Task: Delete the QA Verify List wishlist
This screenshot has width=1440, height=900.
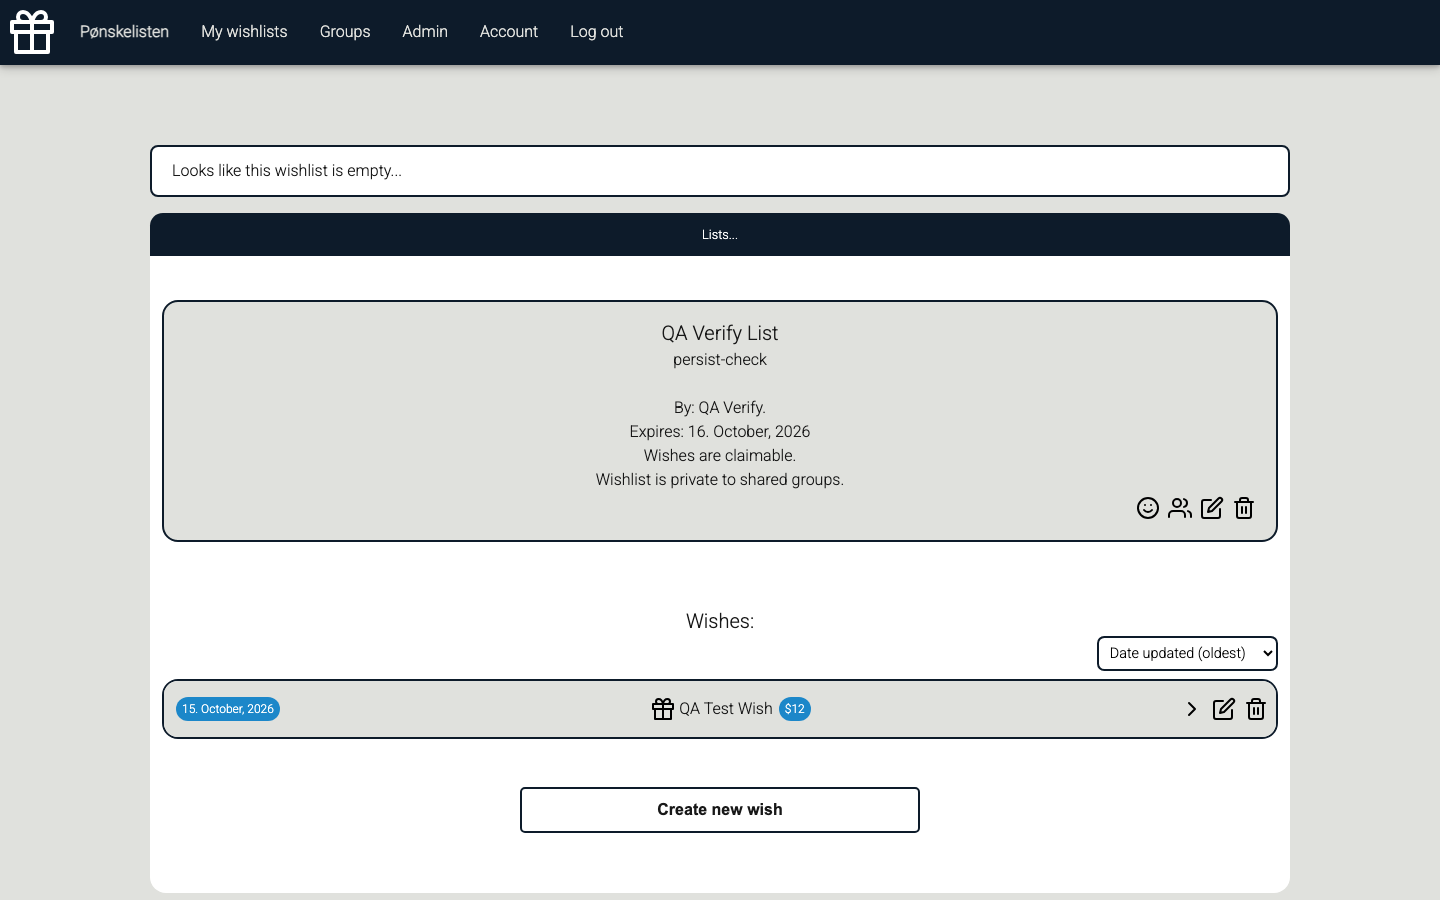Action: [x=1244, y=508]
